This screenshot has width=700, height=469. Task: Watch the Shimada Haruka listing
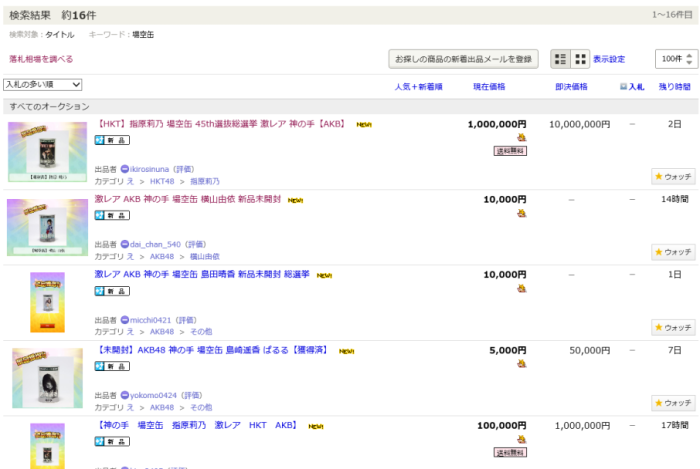point(673,327)
